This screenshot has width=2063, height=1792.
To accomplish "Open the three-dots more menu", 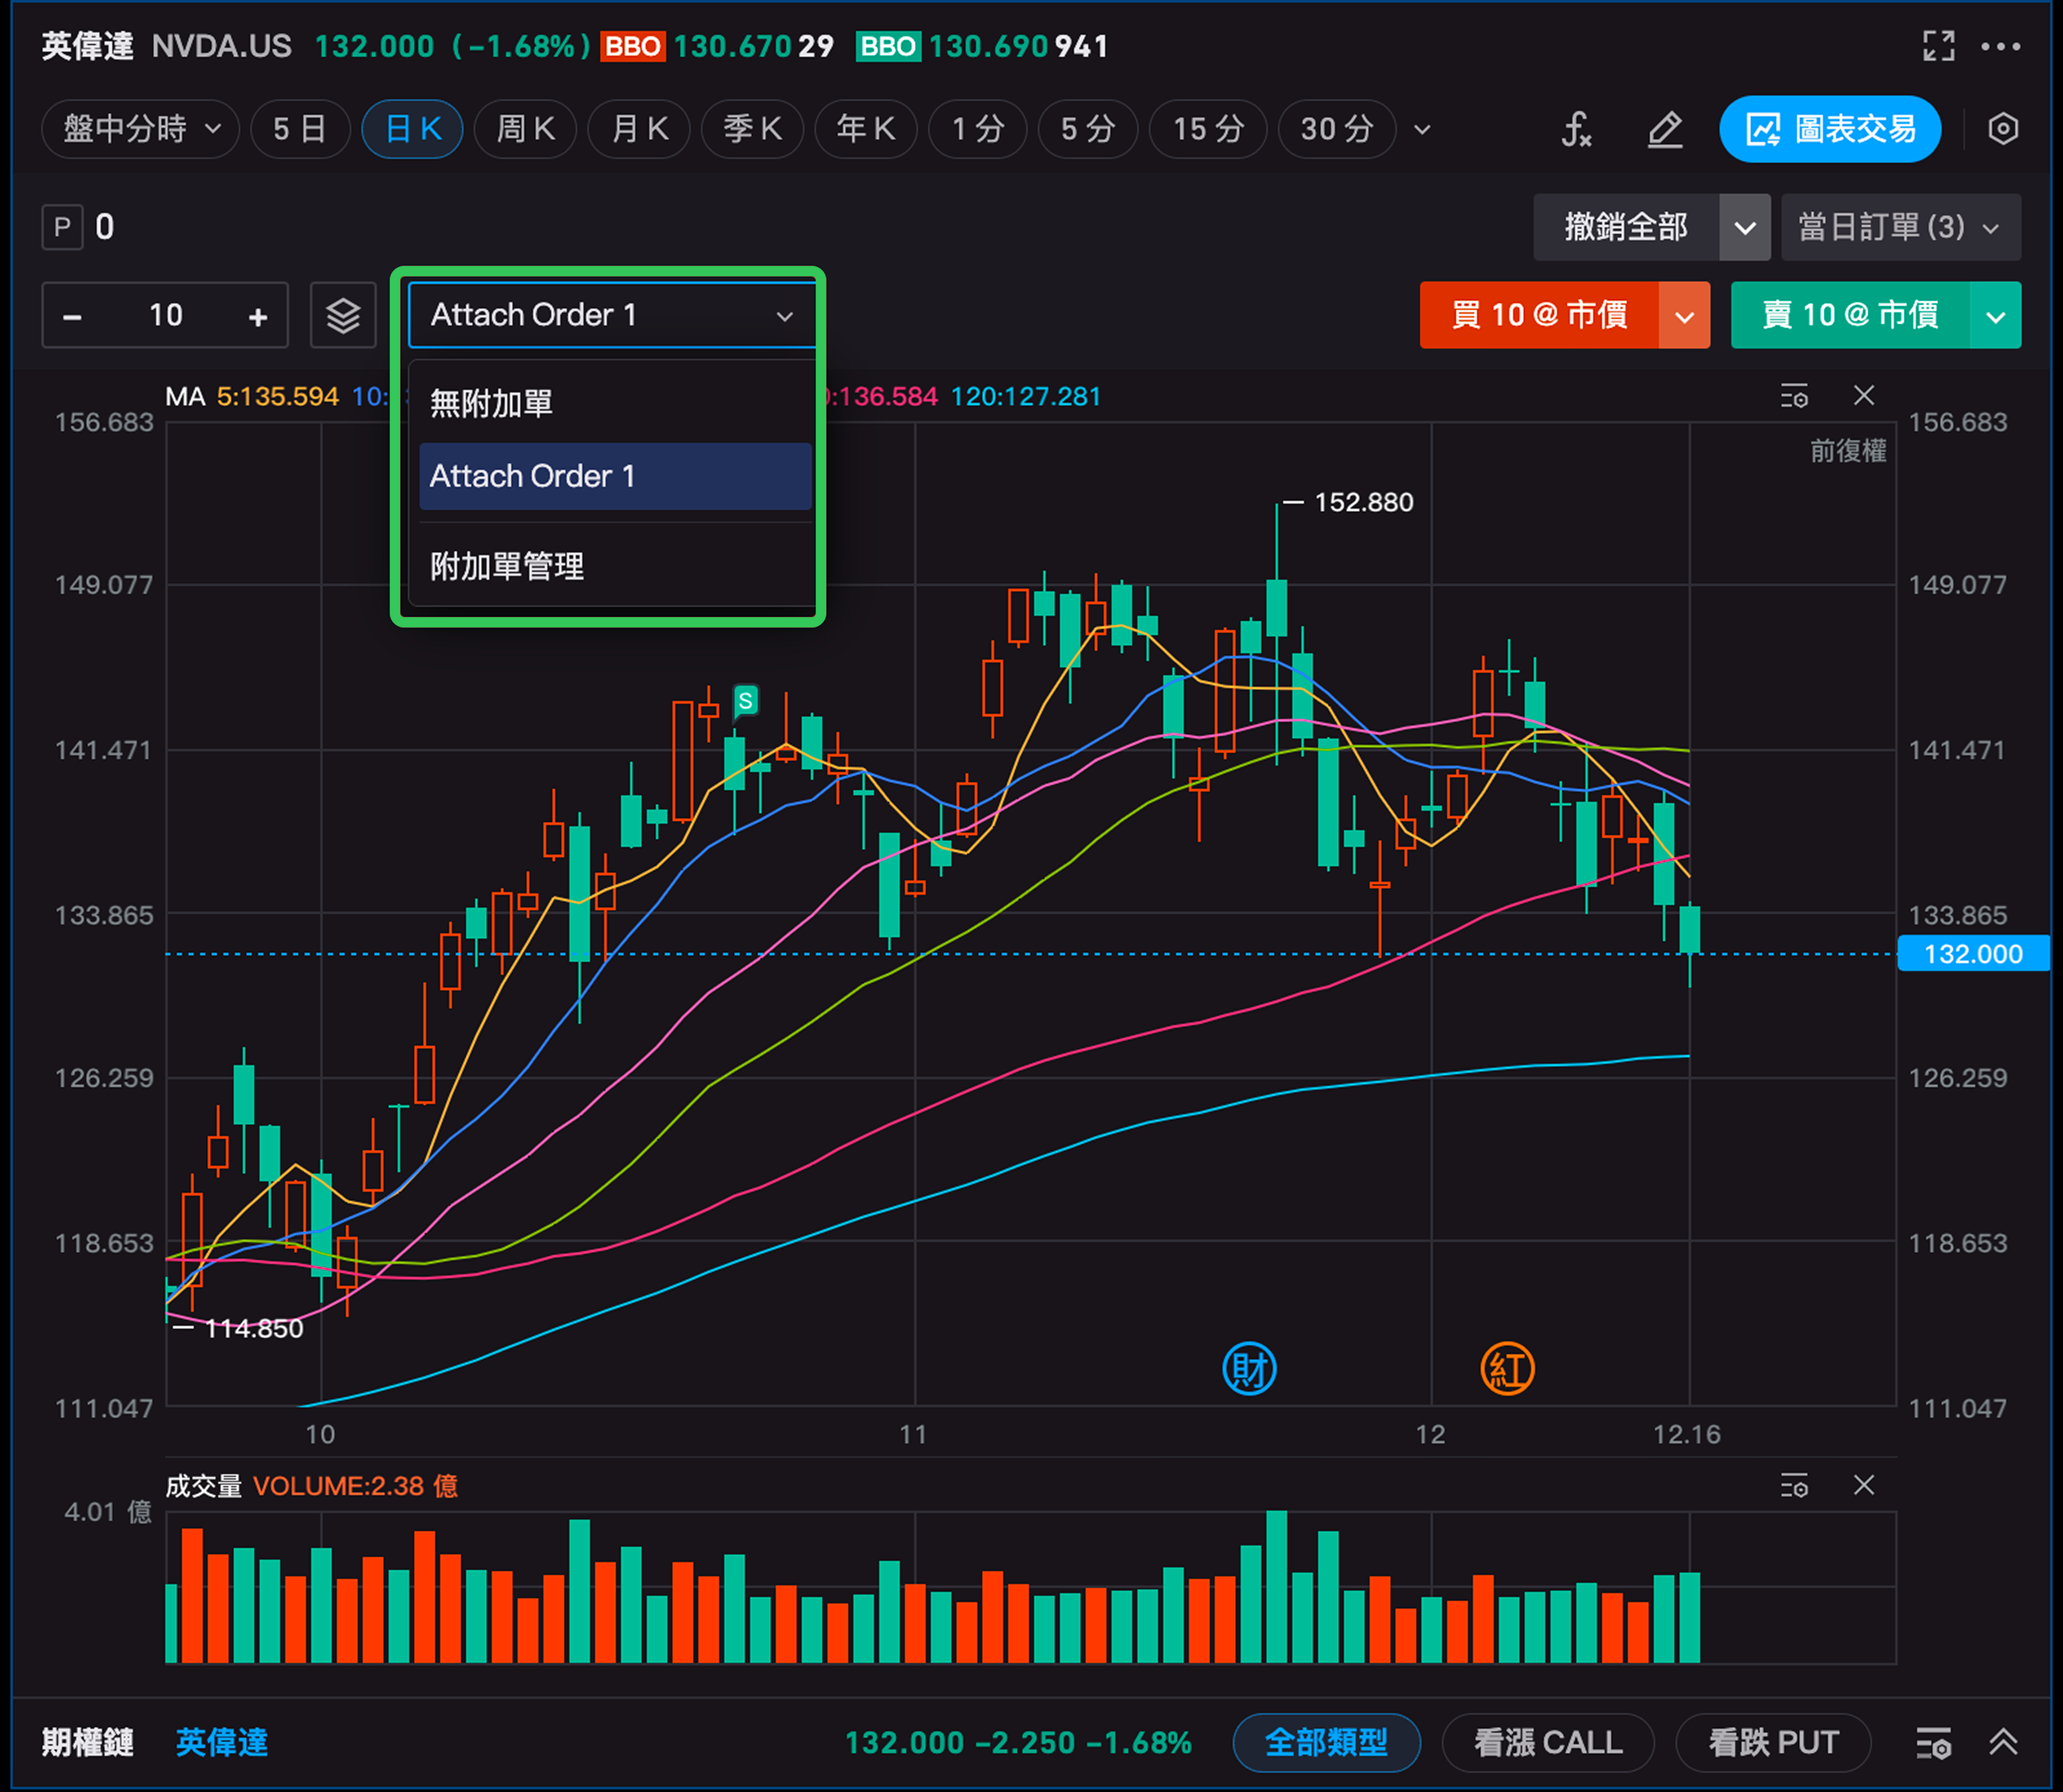I will tap(2001, 46).
